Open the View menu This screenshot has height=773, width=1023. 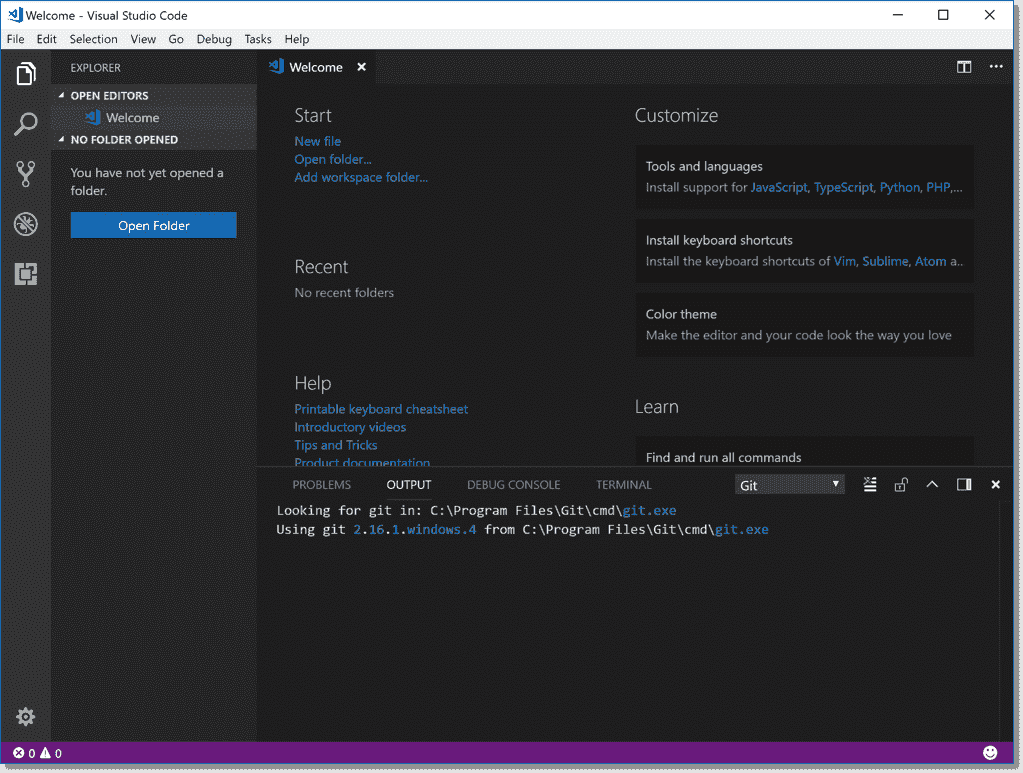[x=143, y=39]
